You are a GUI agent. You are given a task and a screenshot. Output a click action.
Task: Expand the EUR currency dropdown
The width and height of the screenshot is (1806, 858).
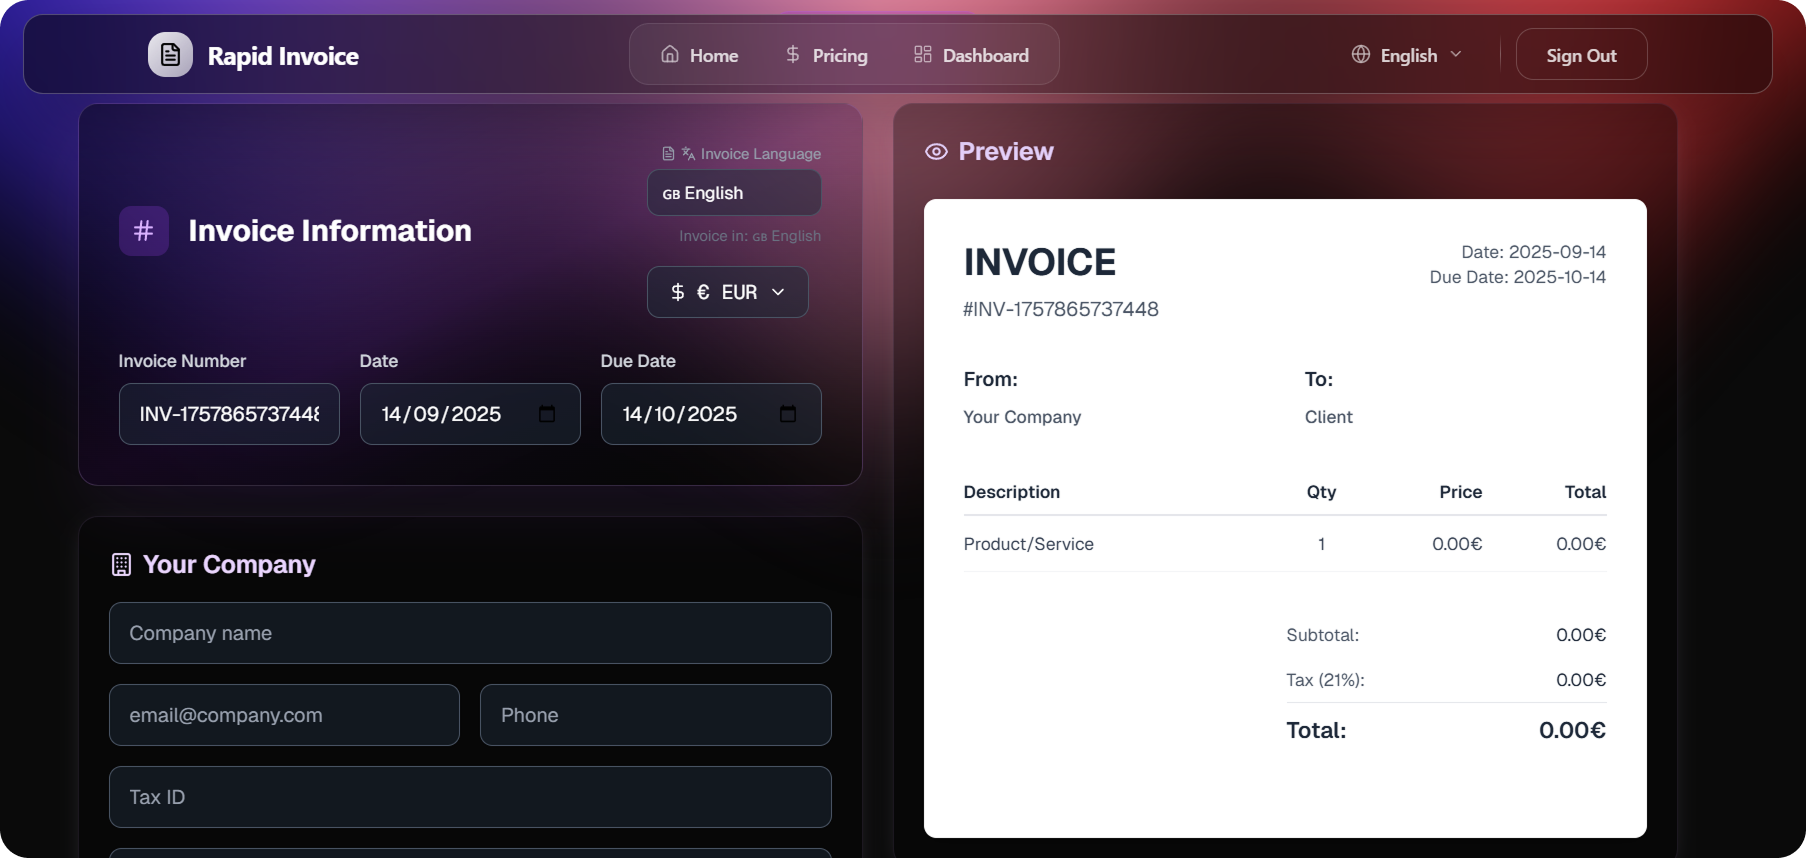pyautogui.click(x=727, y=292)
